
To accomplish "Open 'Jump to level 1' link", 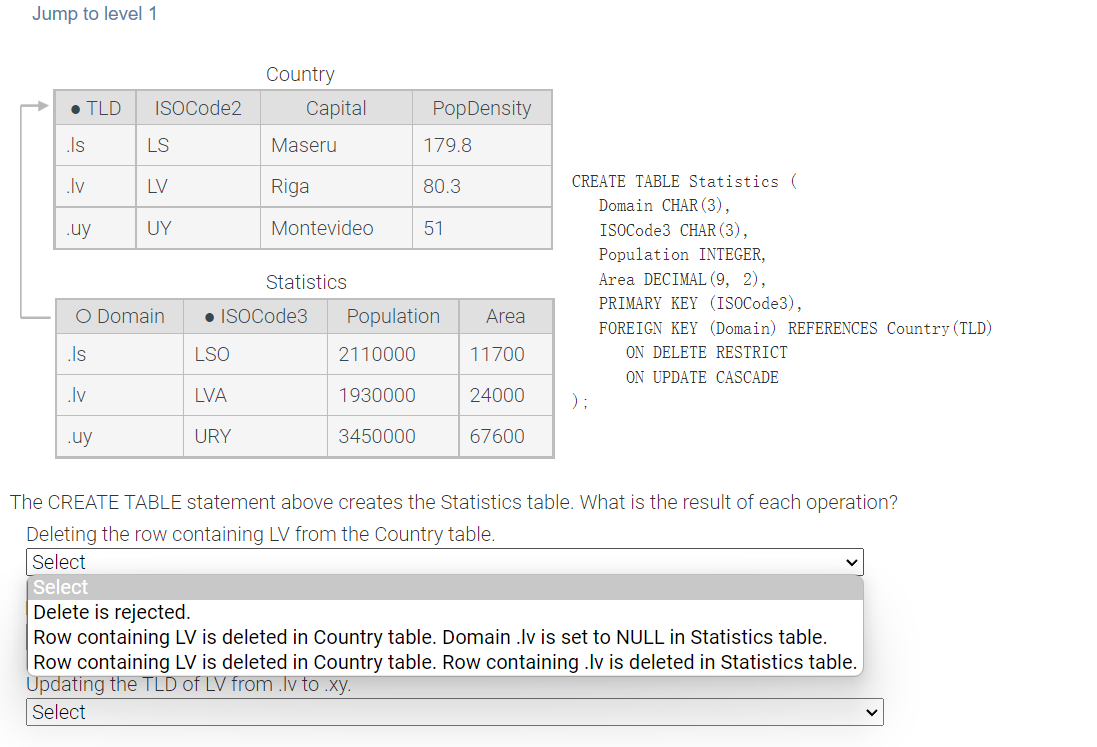I will [95, 14].
